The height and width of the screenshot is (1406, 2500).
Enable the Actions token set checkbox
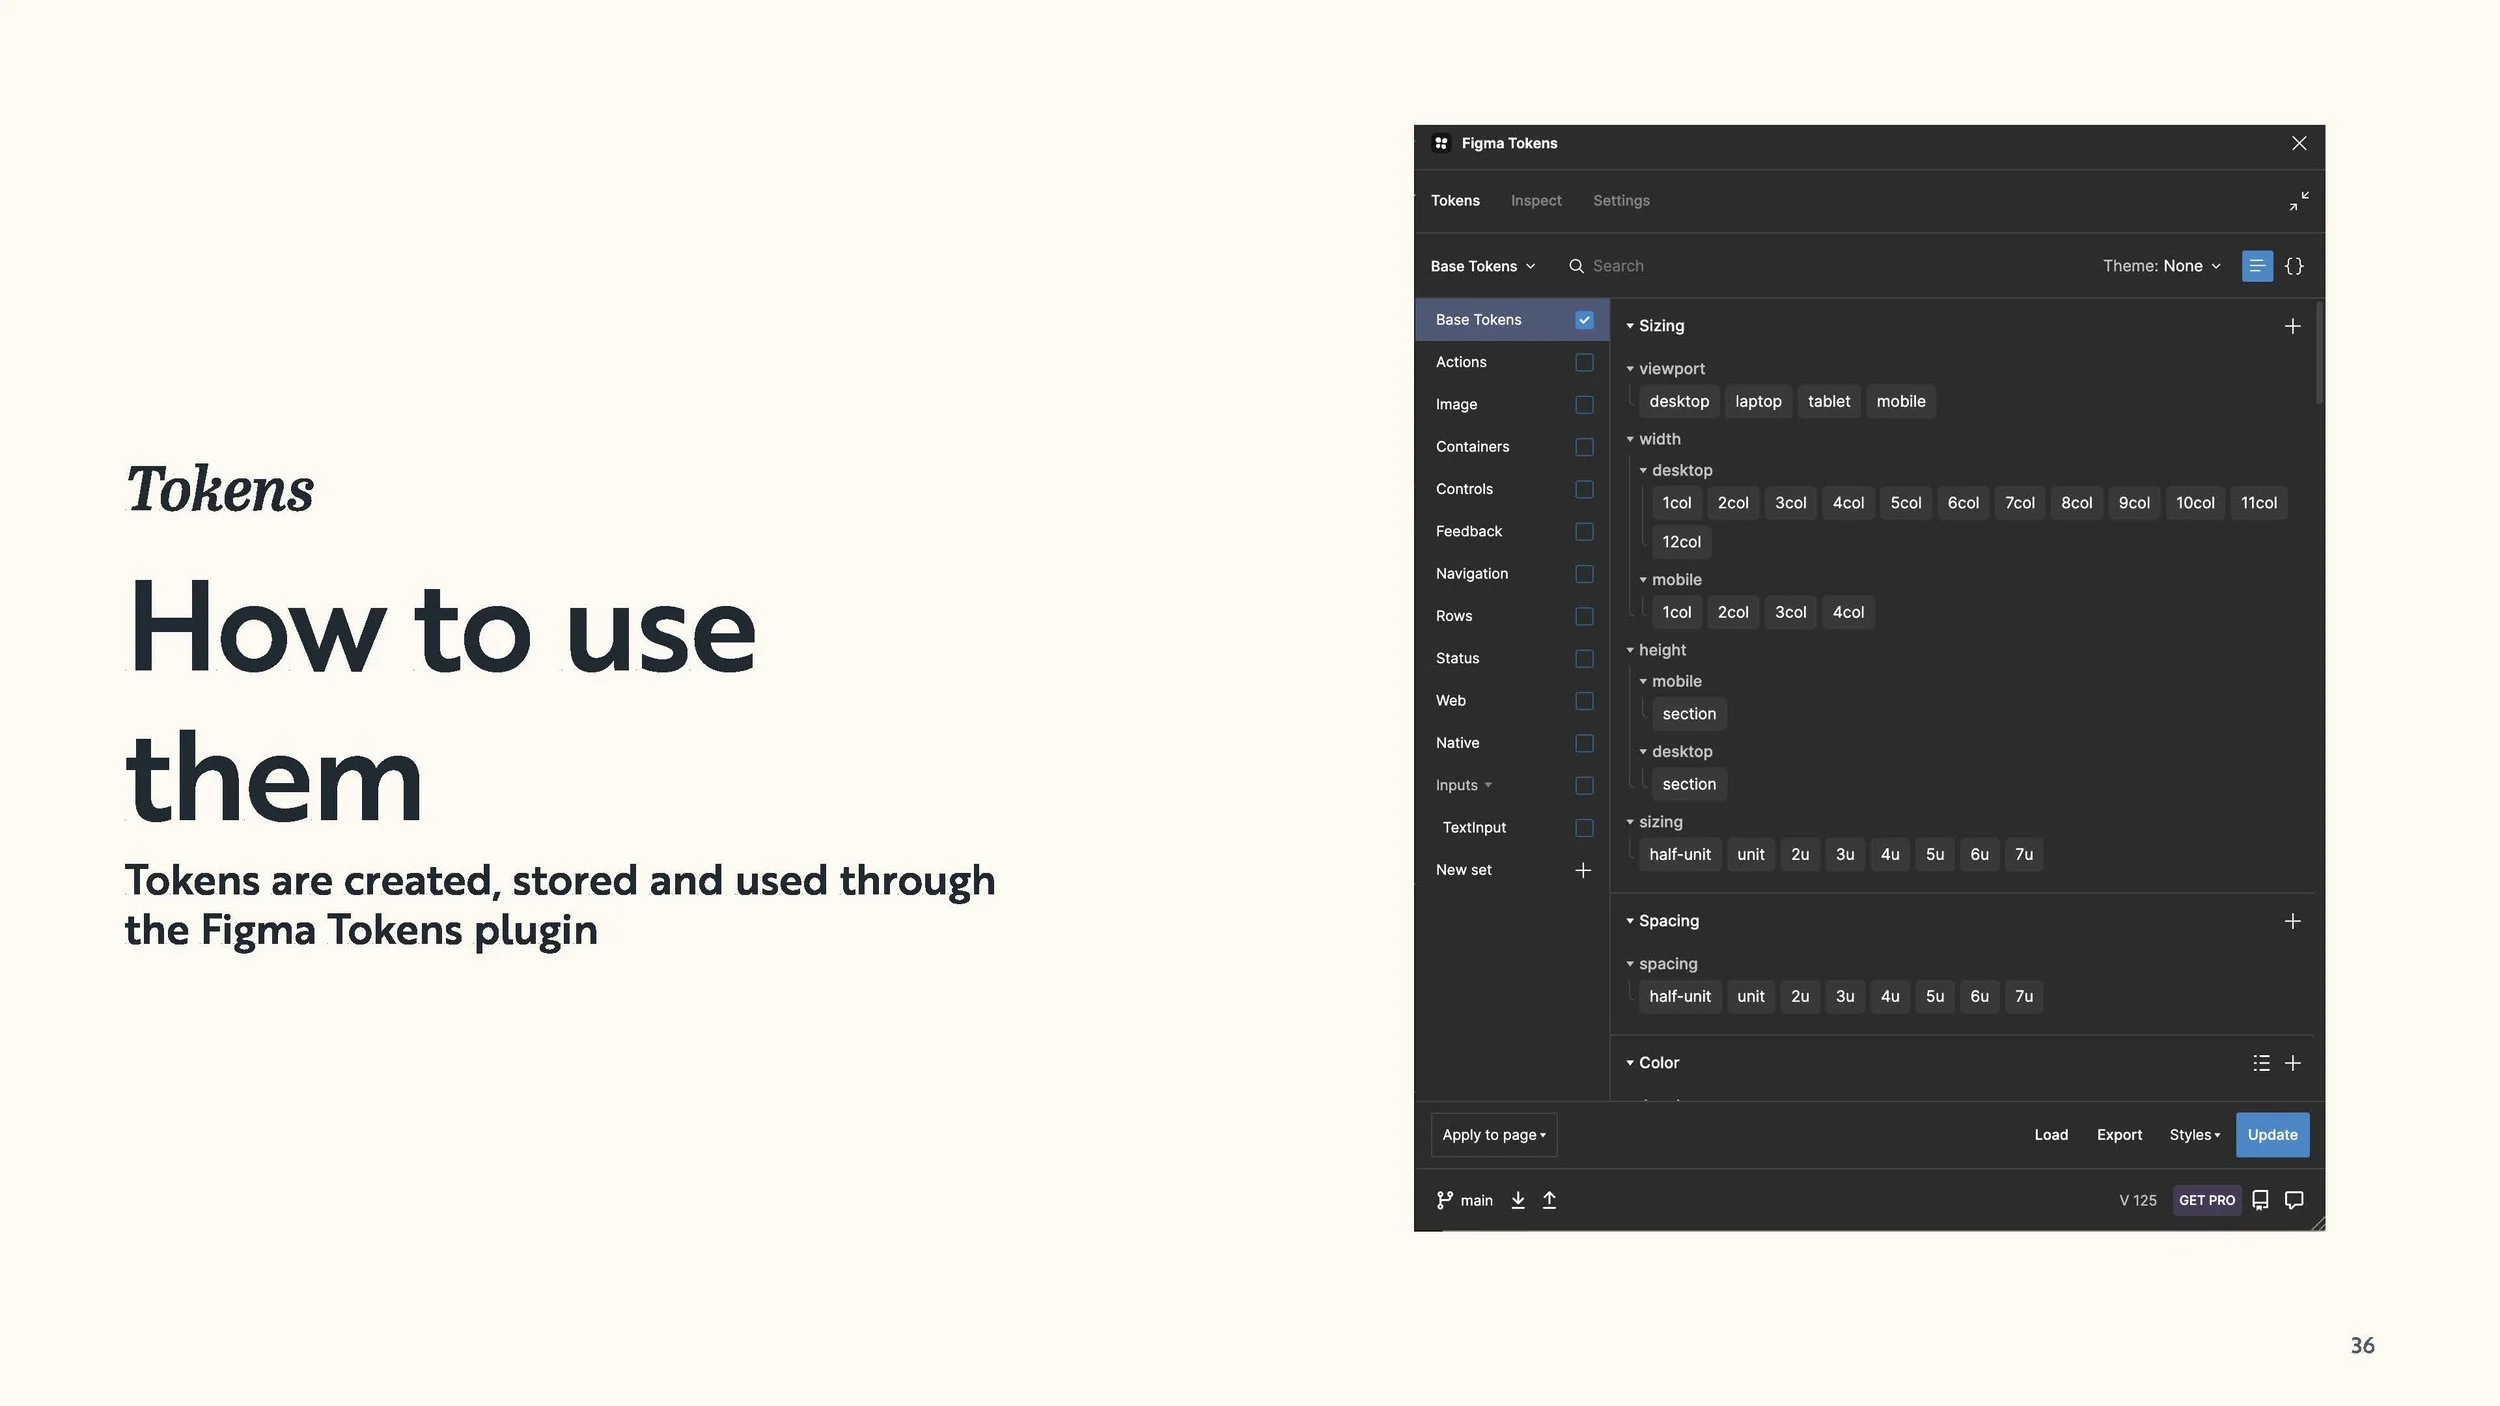tap(1584, 362)
